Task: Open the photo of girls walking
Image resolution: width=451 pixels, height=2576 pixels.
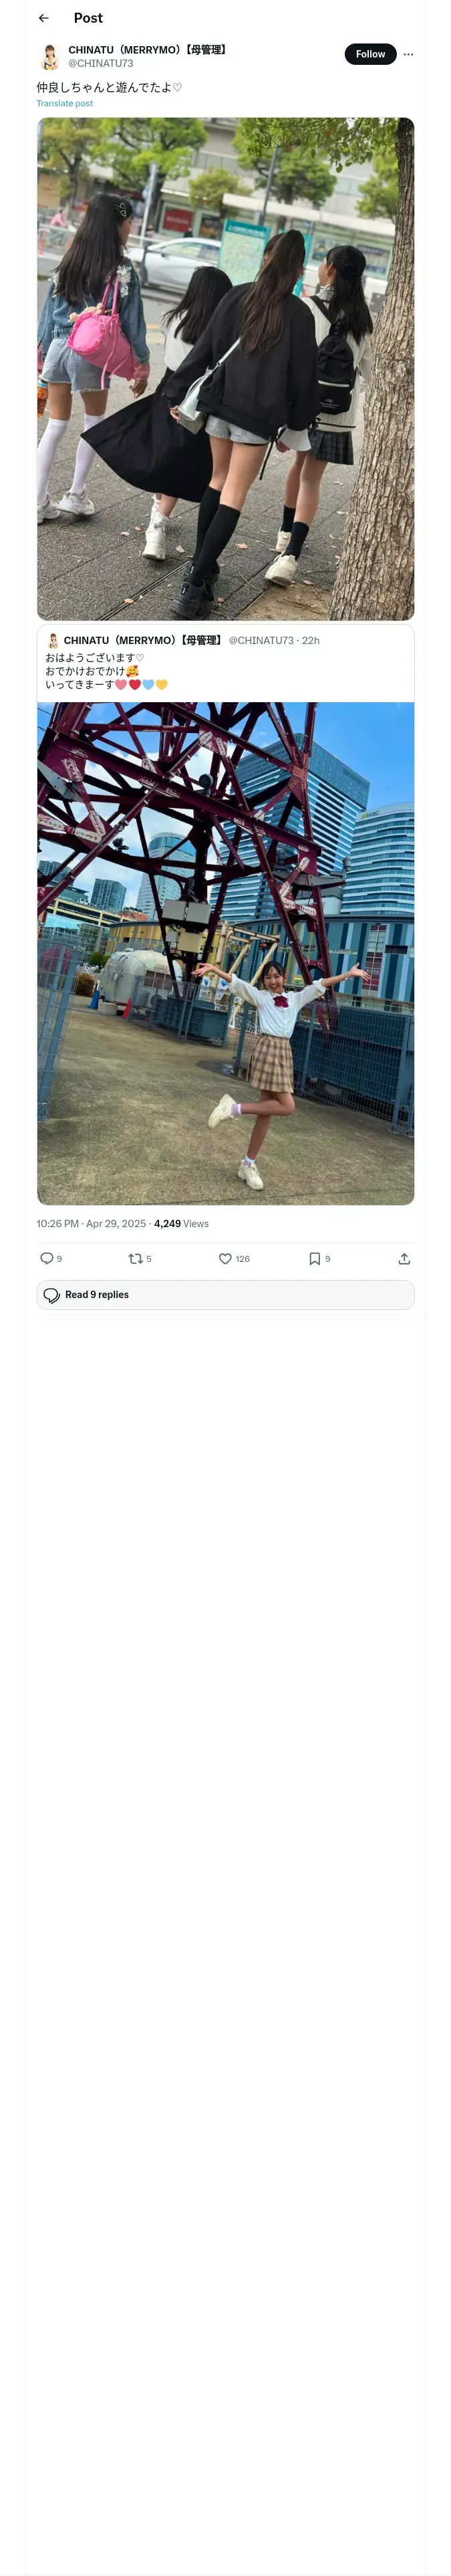Action: [226, 369]
